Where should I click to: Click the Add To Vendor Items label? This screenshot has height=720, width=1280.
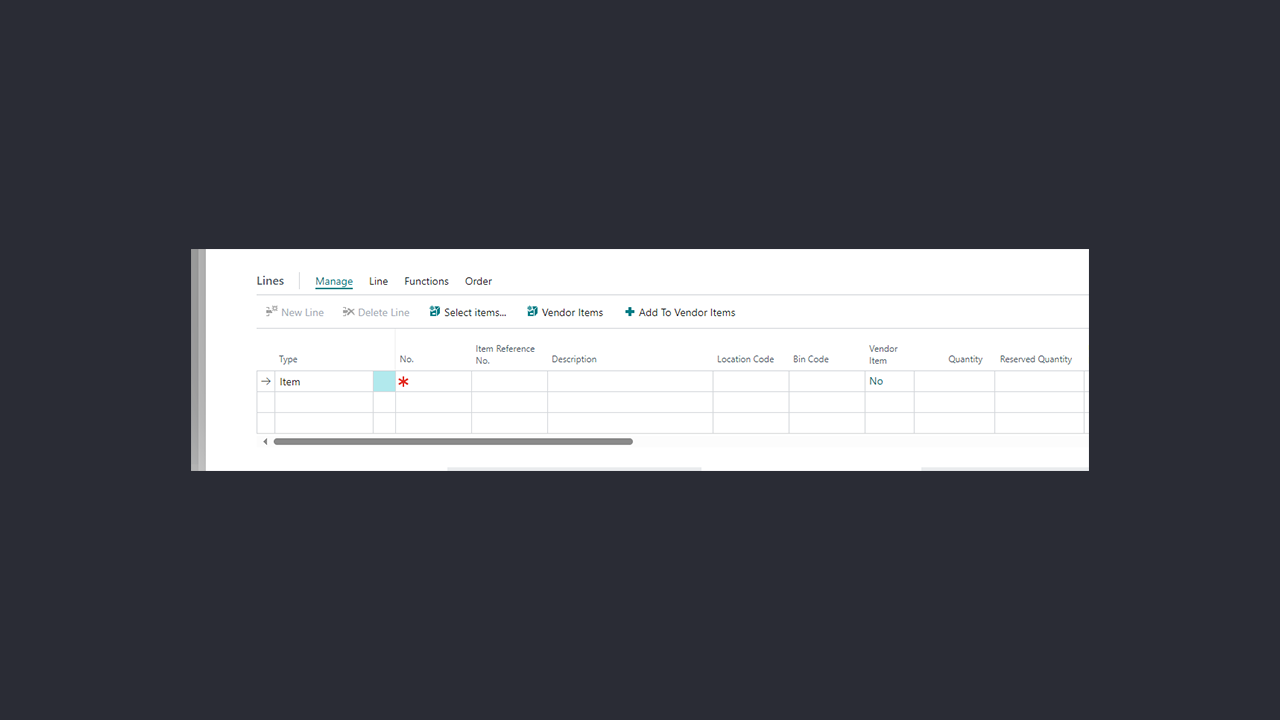pyautogui.click(x=687, y=312)
